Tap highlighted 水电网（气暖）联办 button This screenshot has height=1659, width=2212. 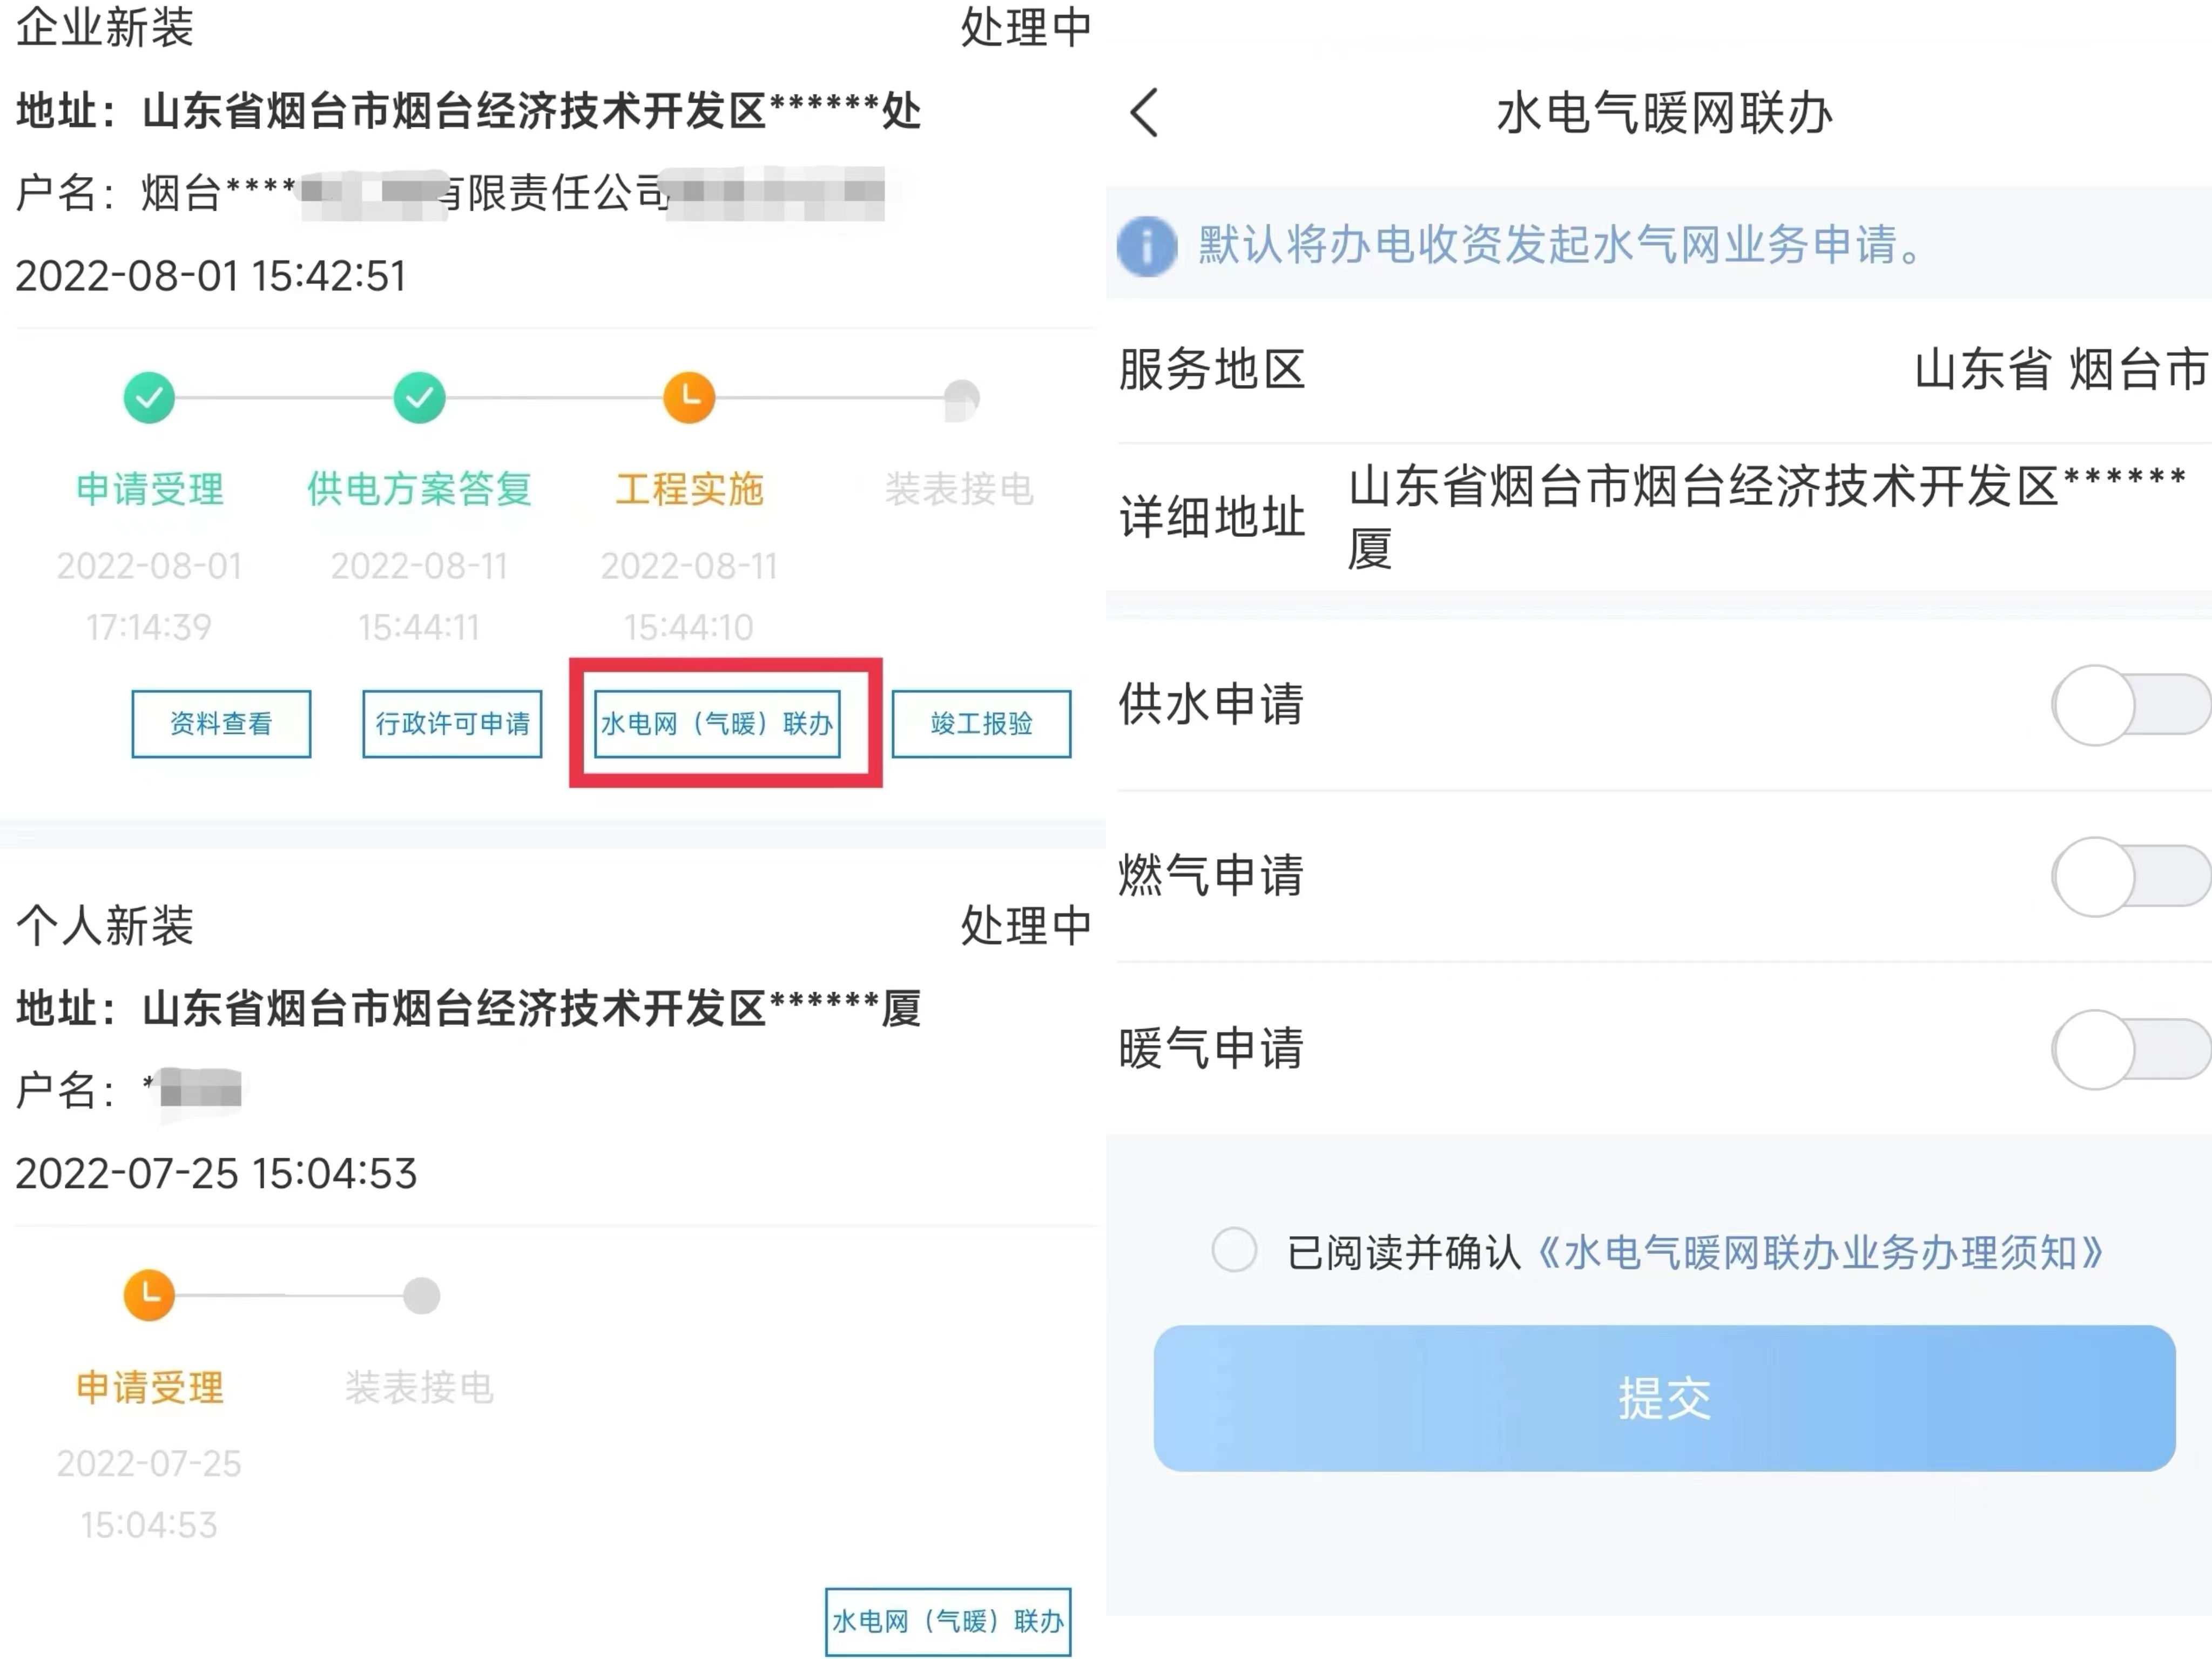(717, 723)
